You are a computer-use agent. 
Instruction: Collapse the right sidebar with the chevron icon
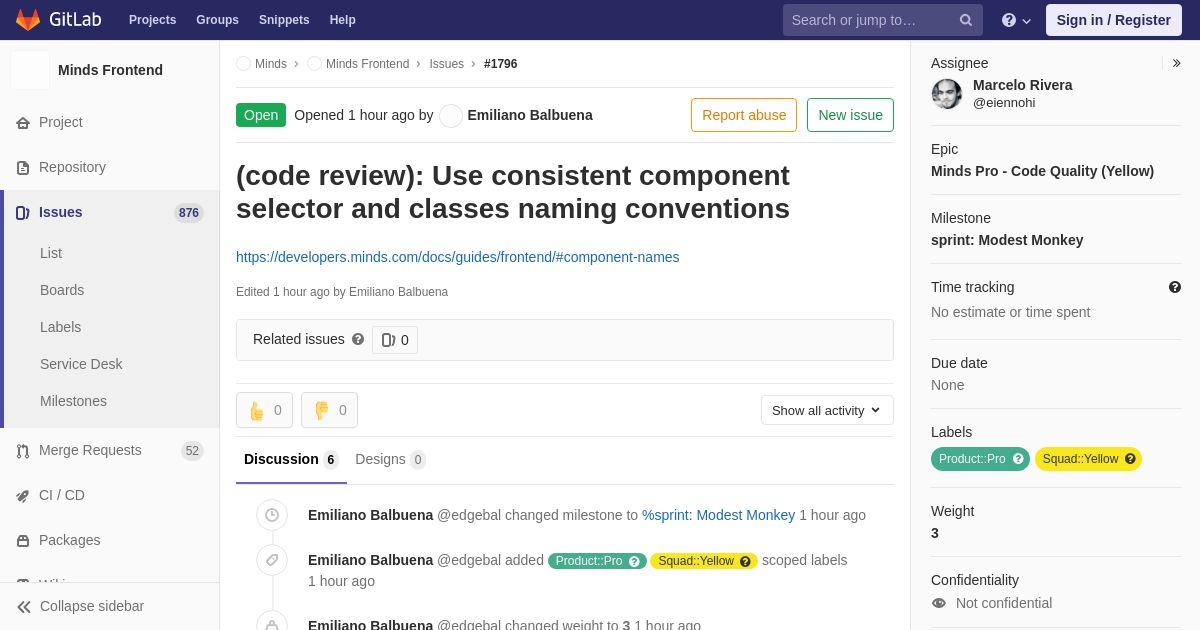(1176, 63)
